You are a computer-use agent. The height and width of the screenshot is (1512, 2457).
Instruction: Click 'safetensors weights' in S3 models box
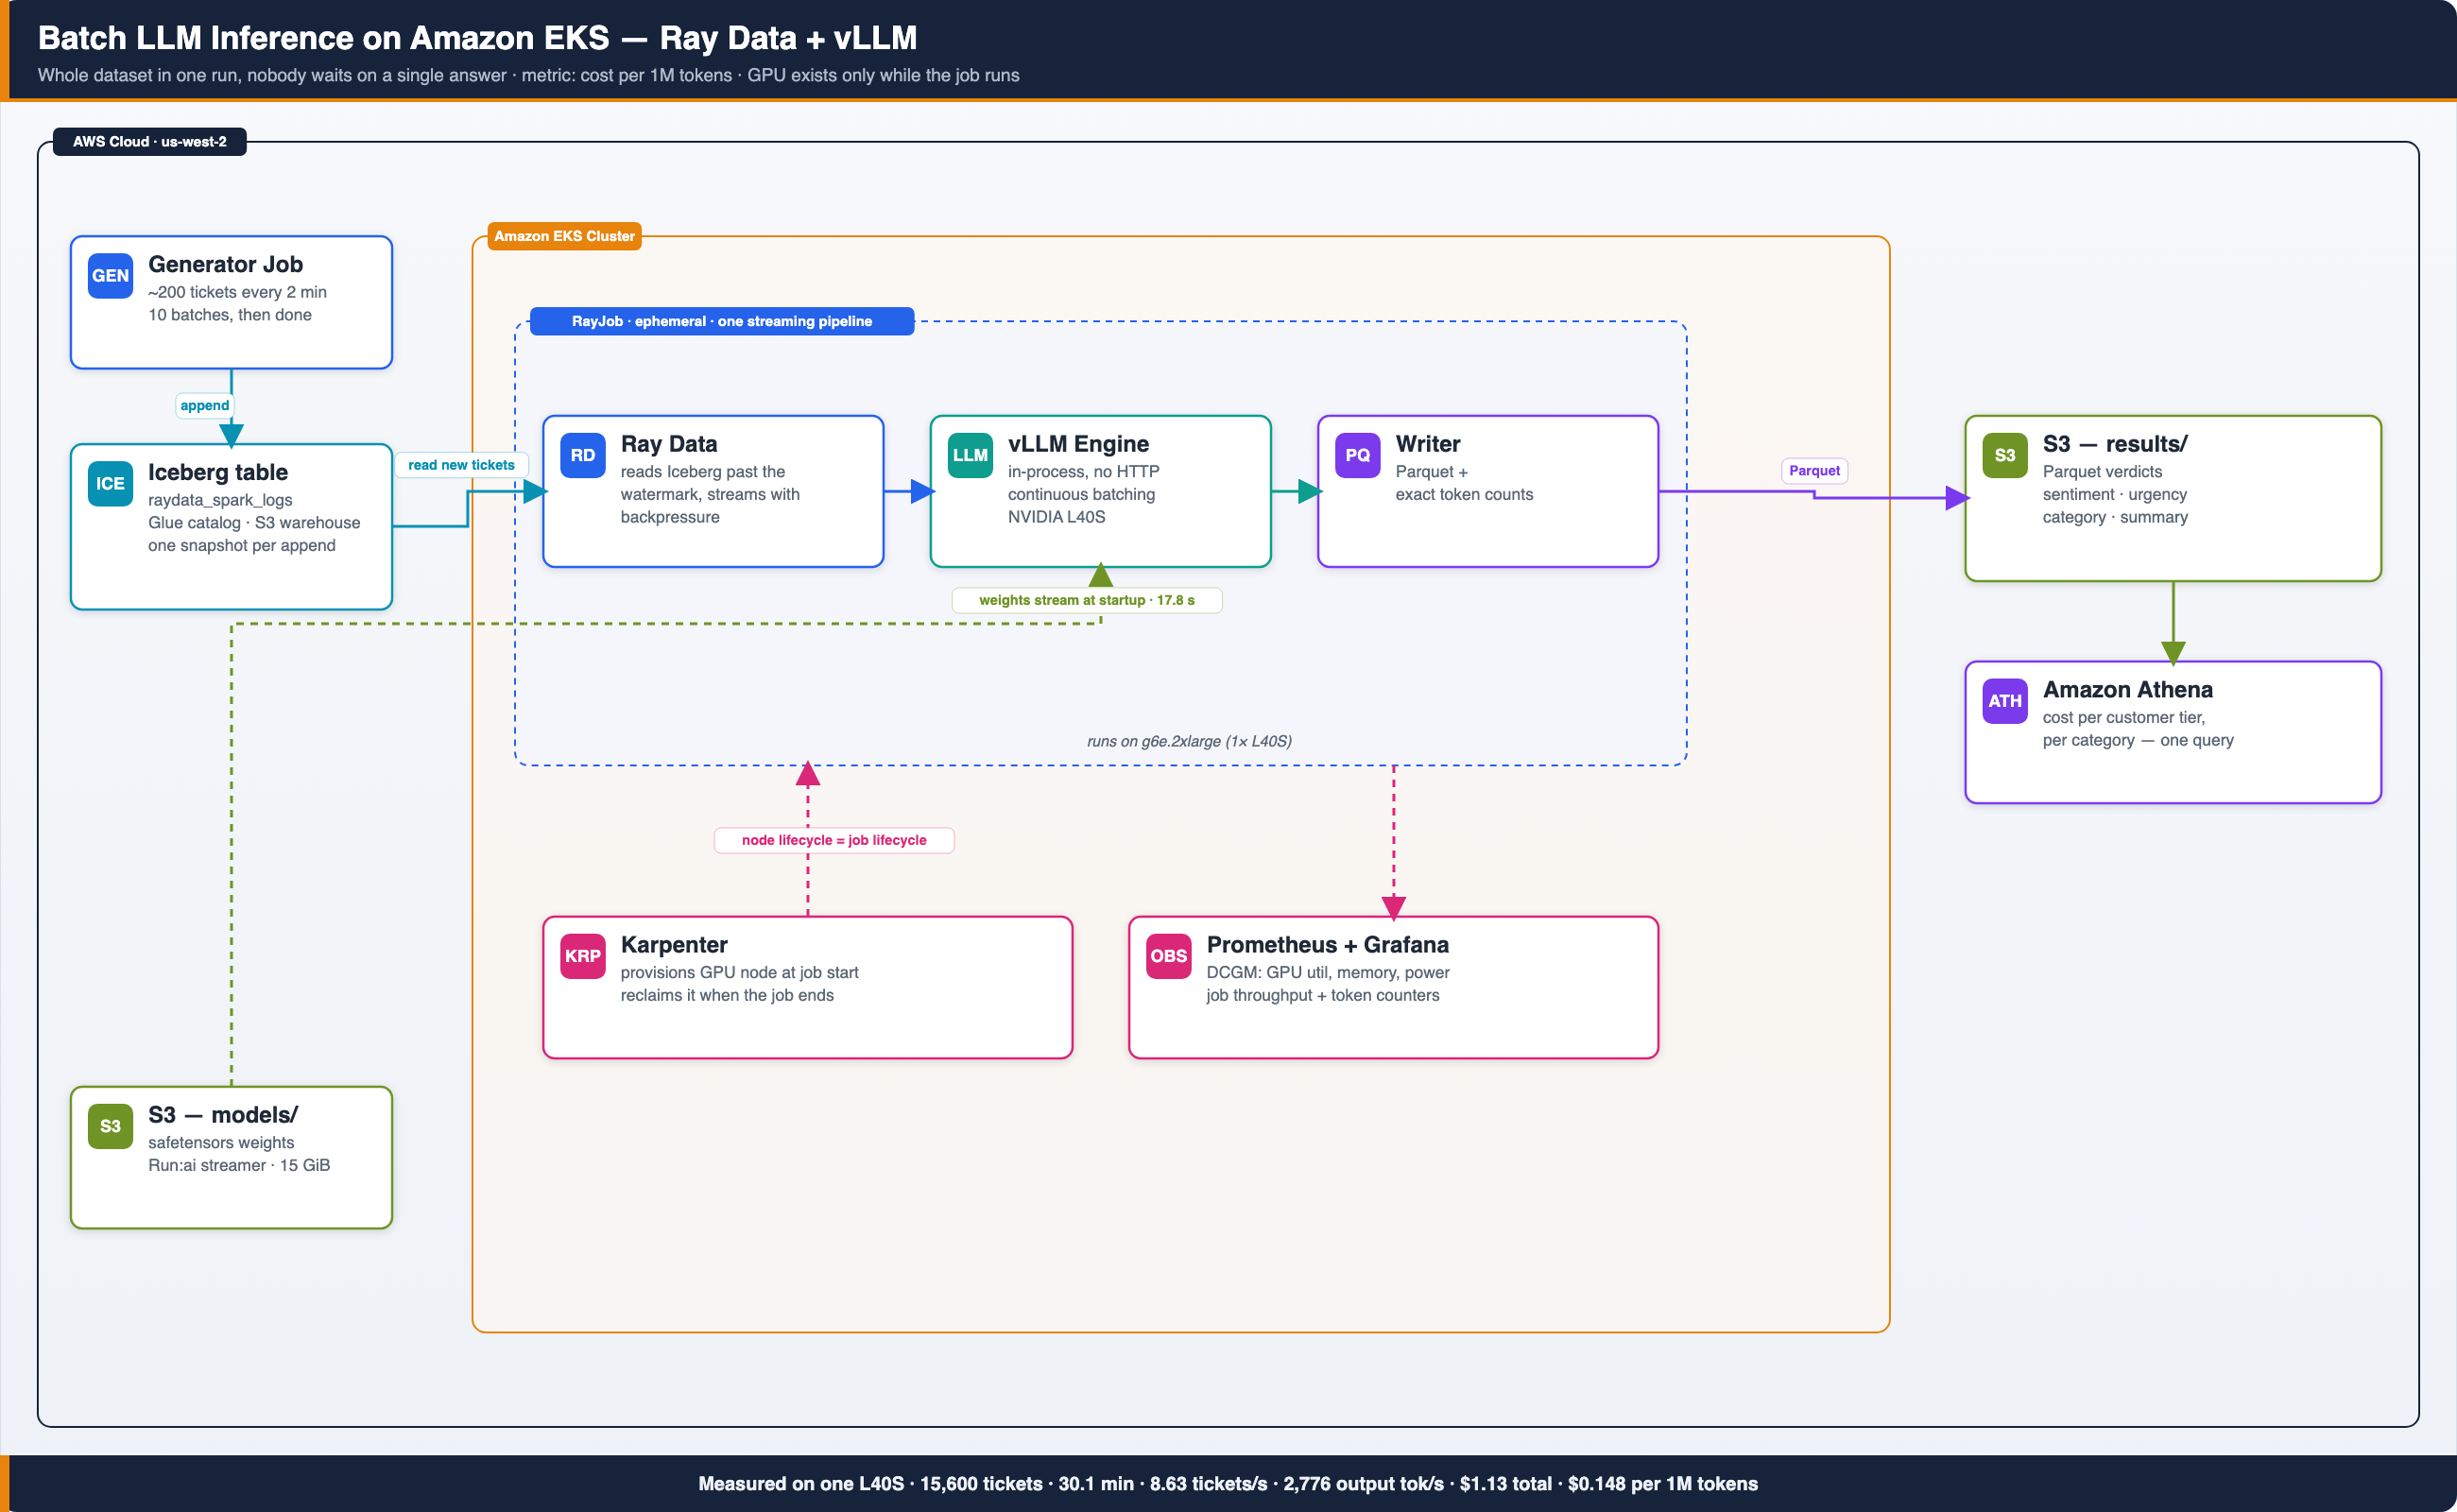[221, 1143]
